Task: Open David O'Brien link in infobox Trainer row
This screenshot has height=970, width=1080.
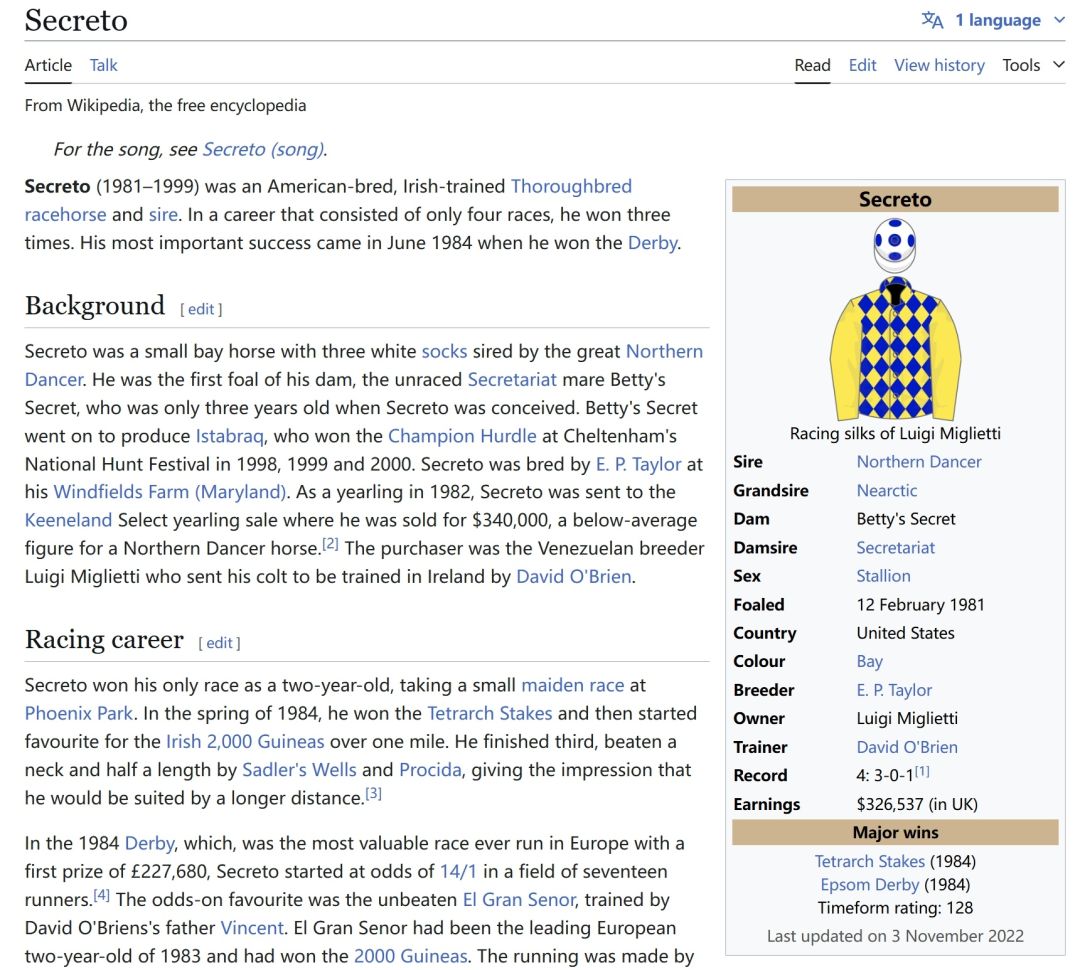Action: (x=907, y=747)
